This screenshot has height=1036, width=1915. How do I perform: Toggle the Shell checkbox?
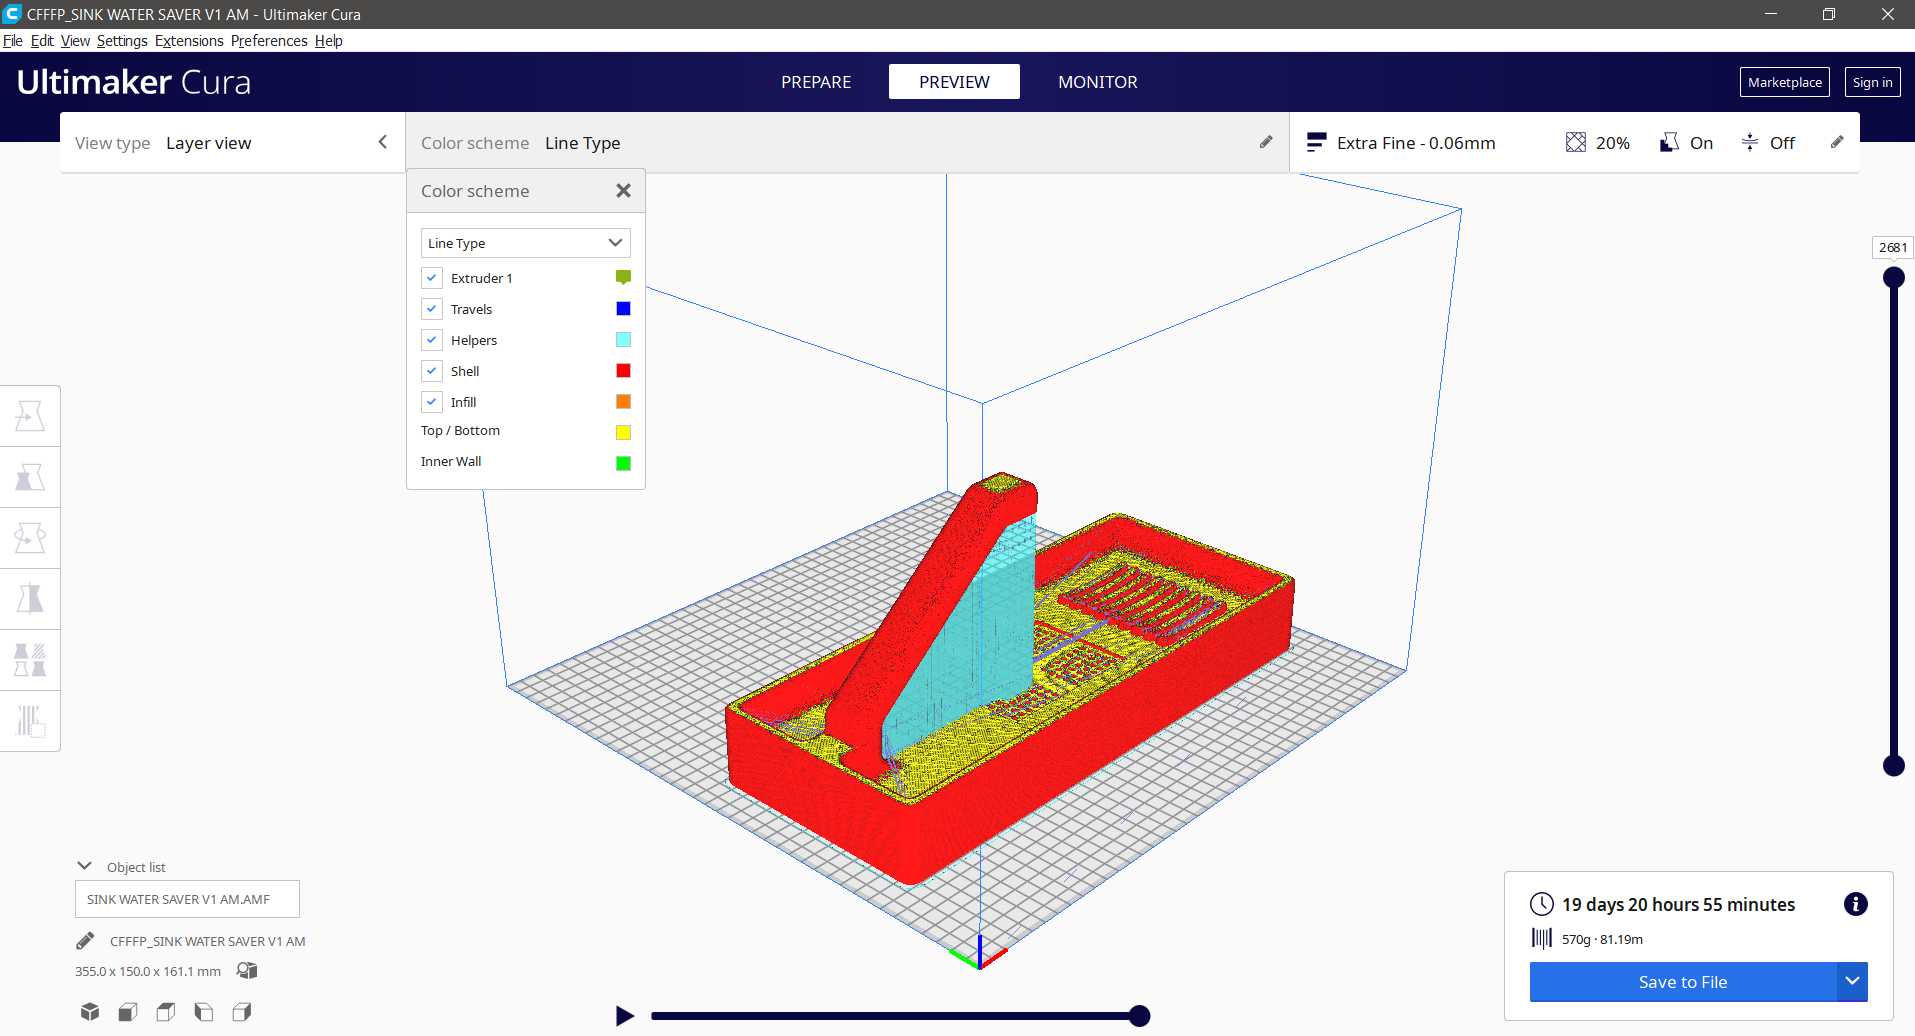[x=432, y=371]
